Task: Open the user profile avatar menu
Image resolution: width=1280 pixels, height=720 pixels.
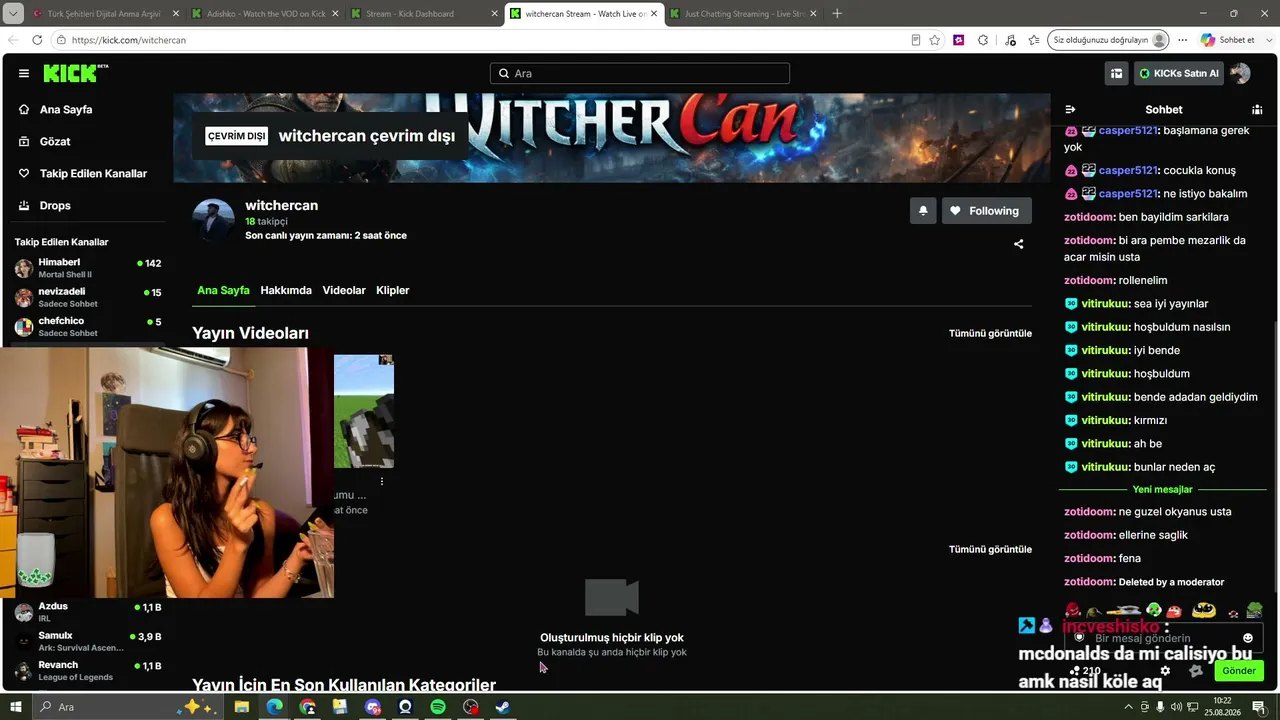Action: pyautogui.click(x=1240, y=73)
